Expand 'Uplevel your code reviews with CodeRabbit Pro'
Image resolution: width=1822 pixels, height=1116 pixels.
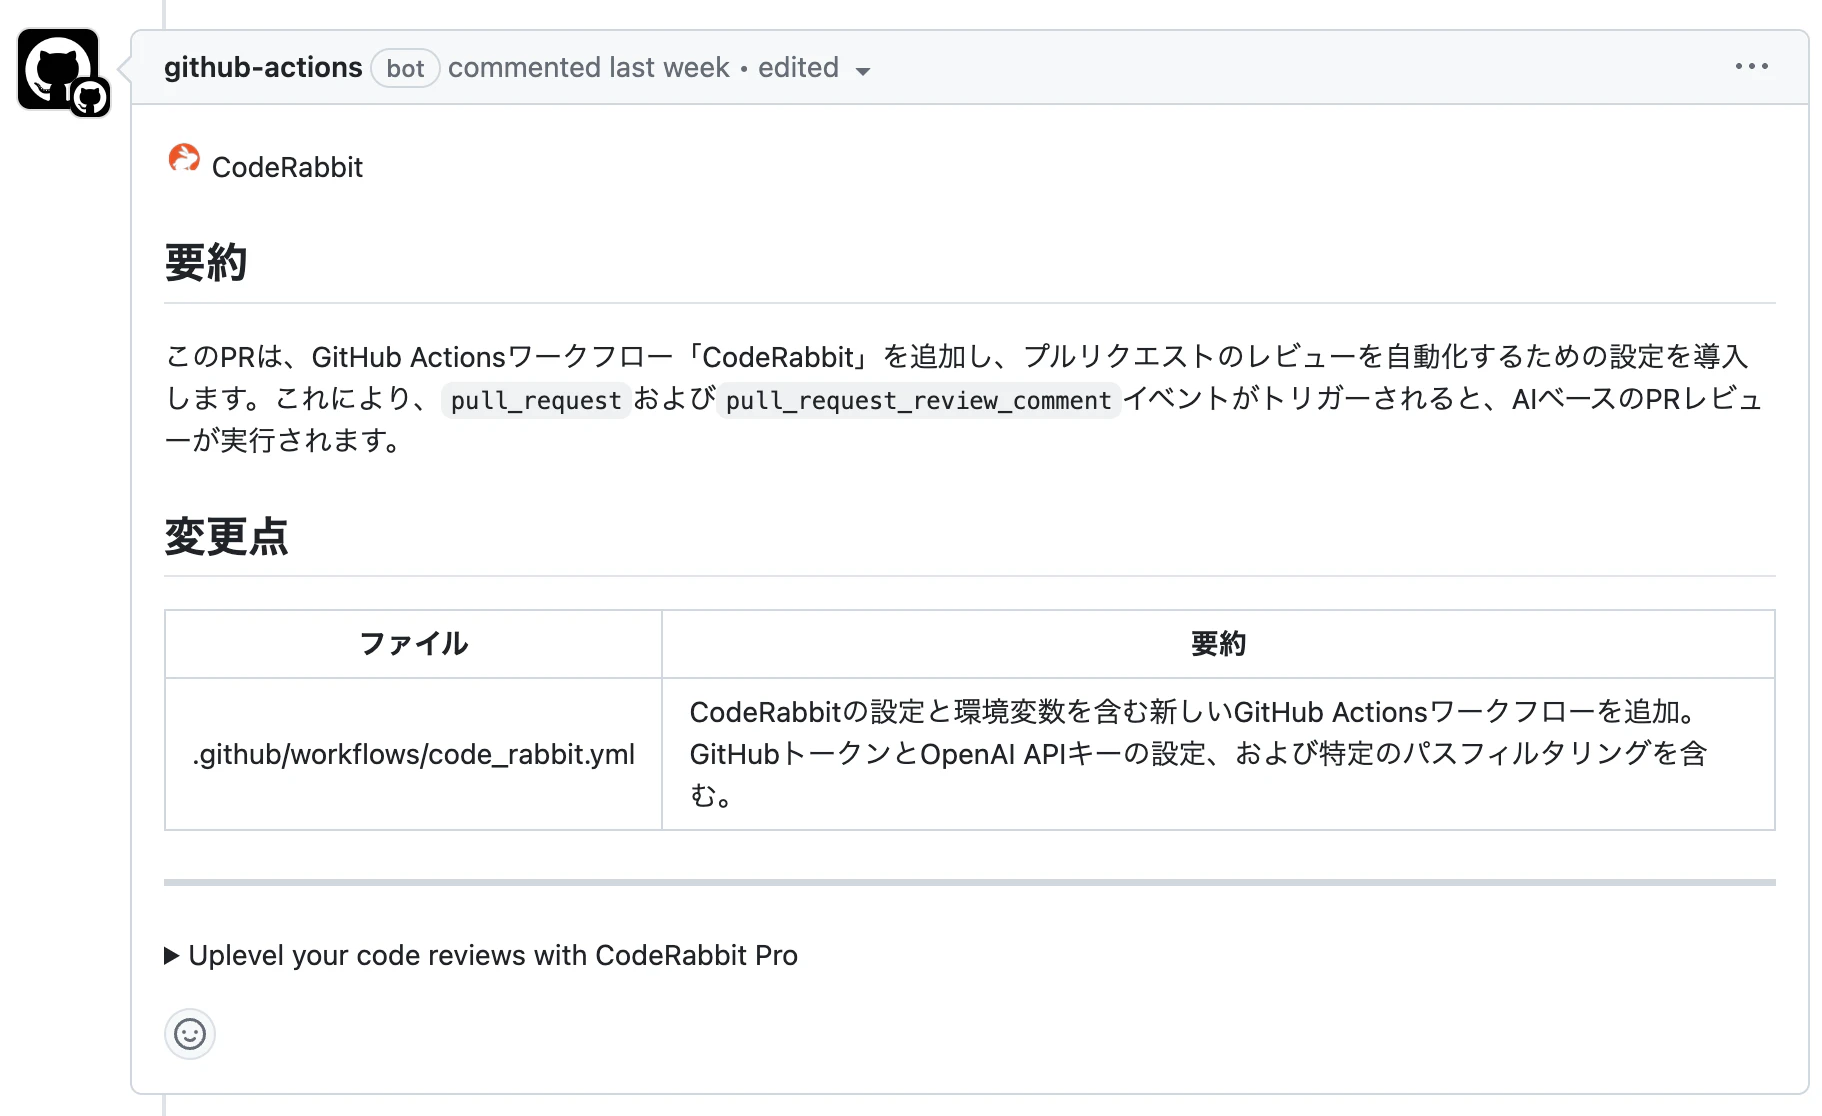click(x=481, y=955)
